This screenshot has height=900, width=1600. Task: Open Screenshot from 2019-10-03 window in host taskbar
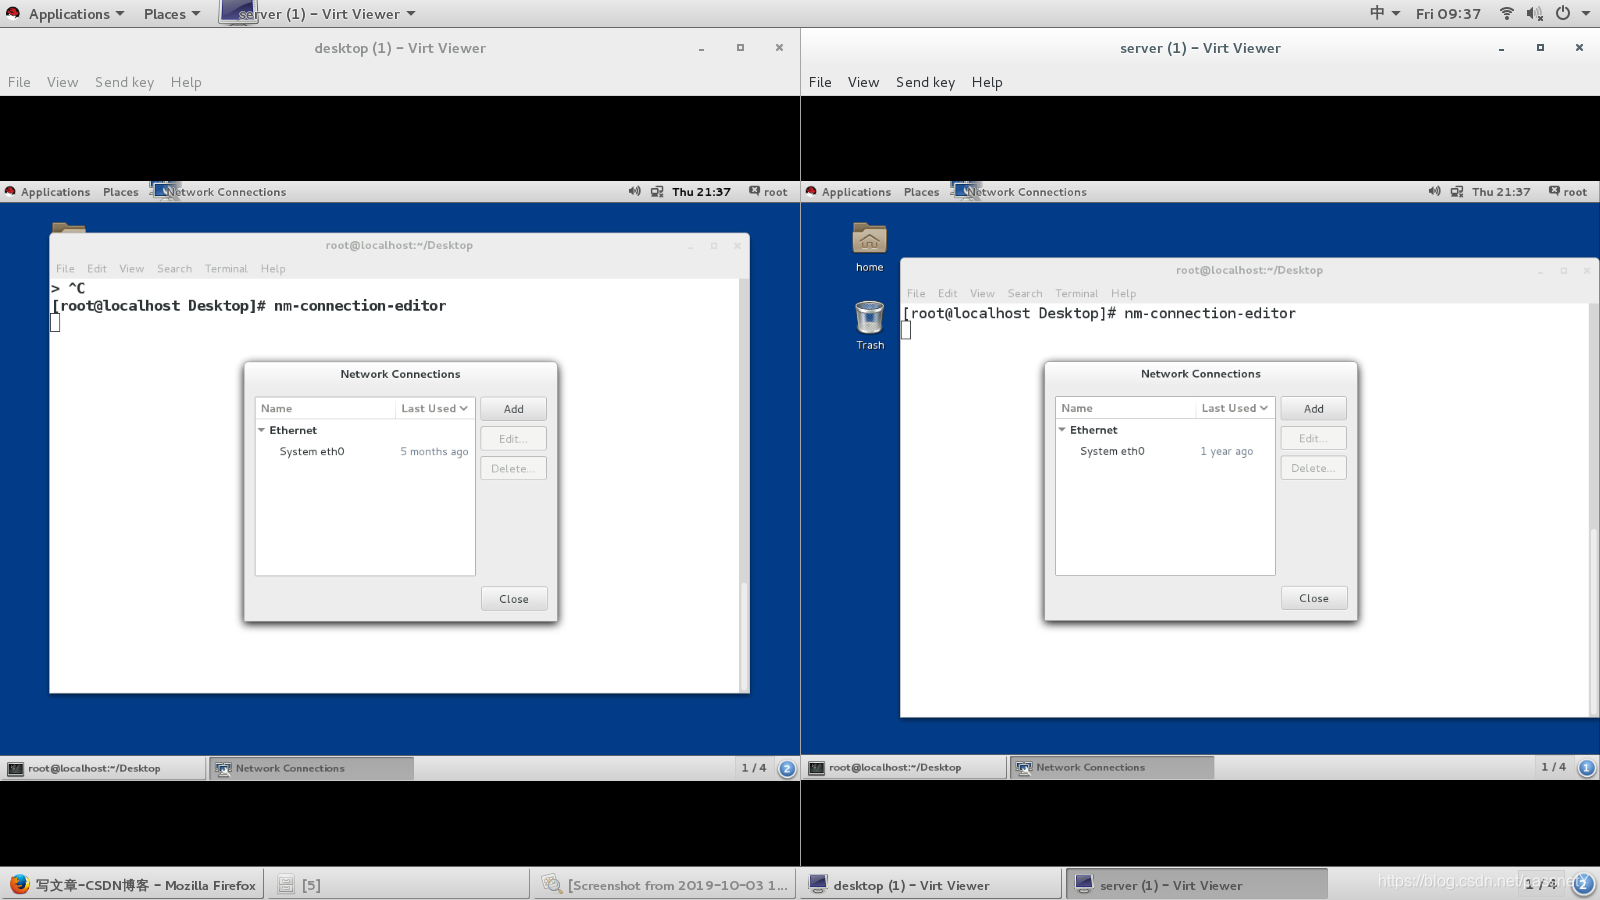tap(665, 884)
